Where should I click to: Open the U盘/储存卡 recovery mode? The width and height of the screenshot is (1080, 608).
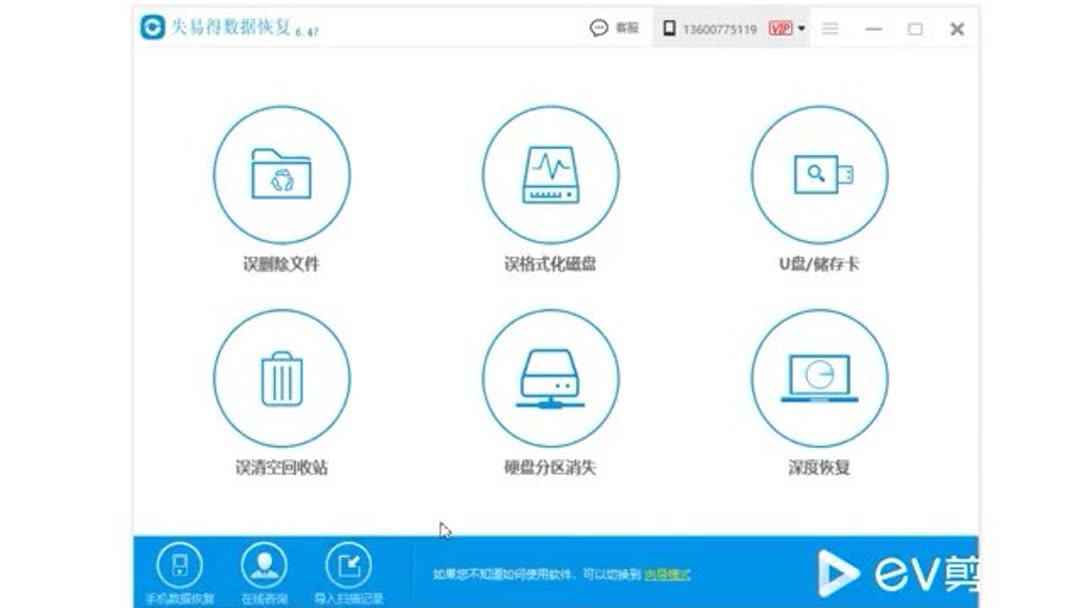pos(819,175)
